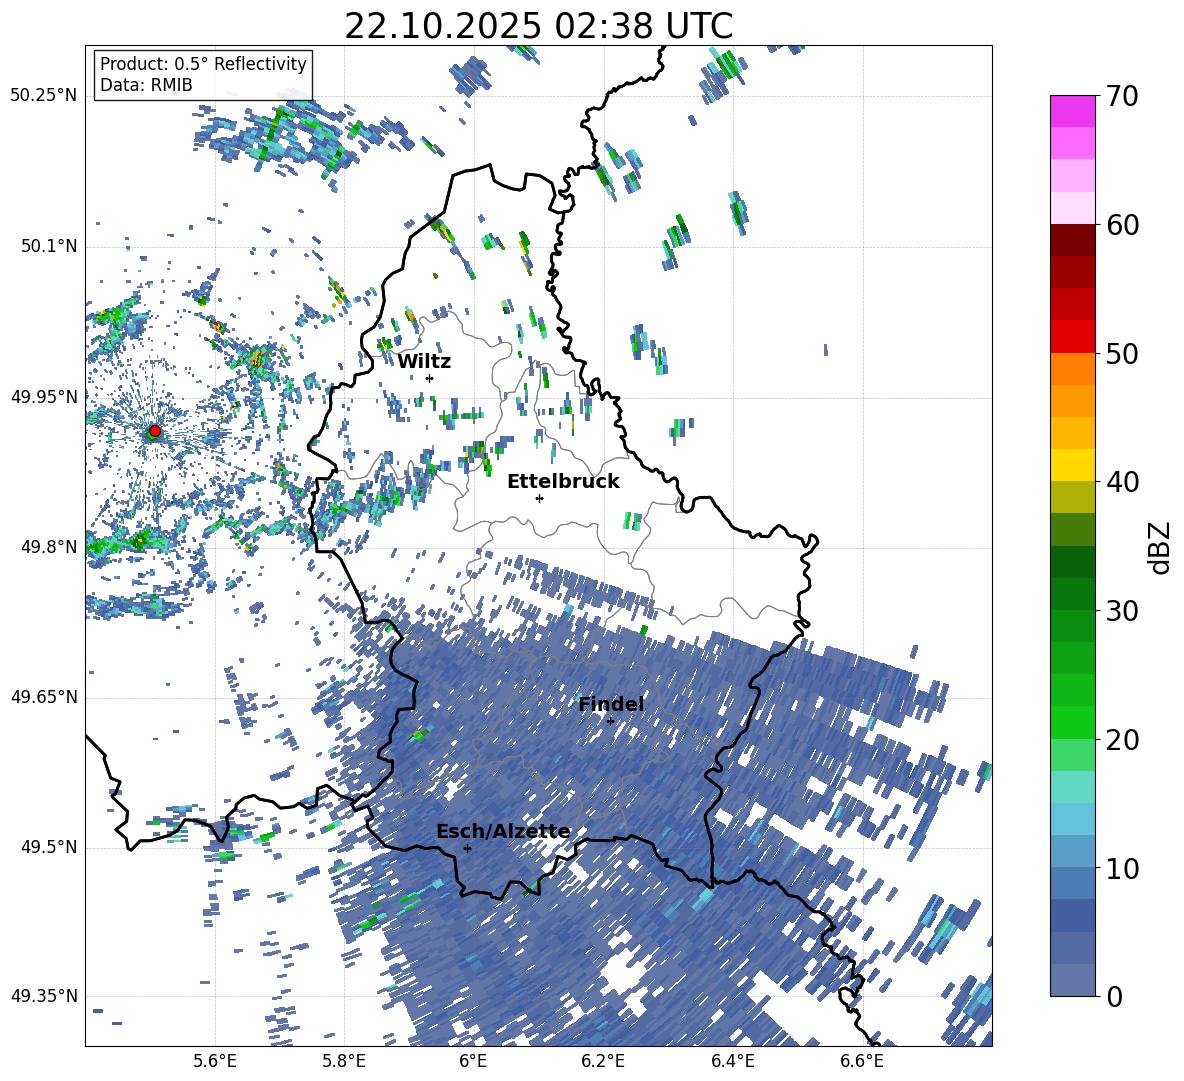Click the 49.95°N latitude label
1184x1081 pixels.
coord(44,397)
